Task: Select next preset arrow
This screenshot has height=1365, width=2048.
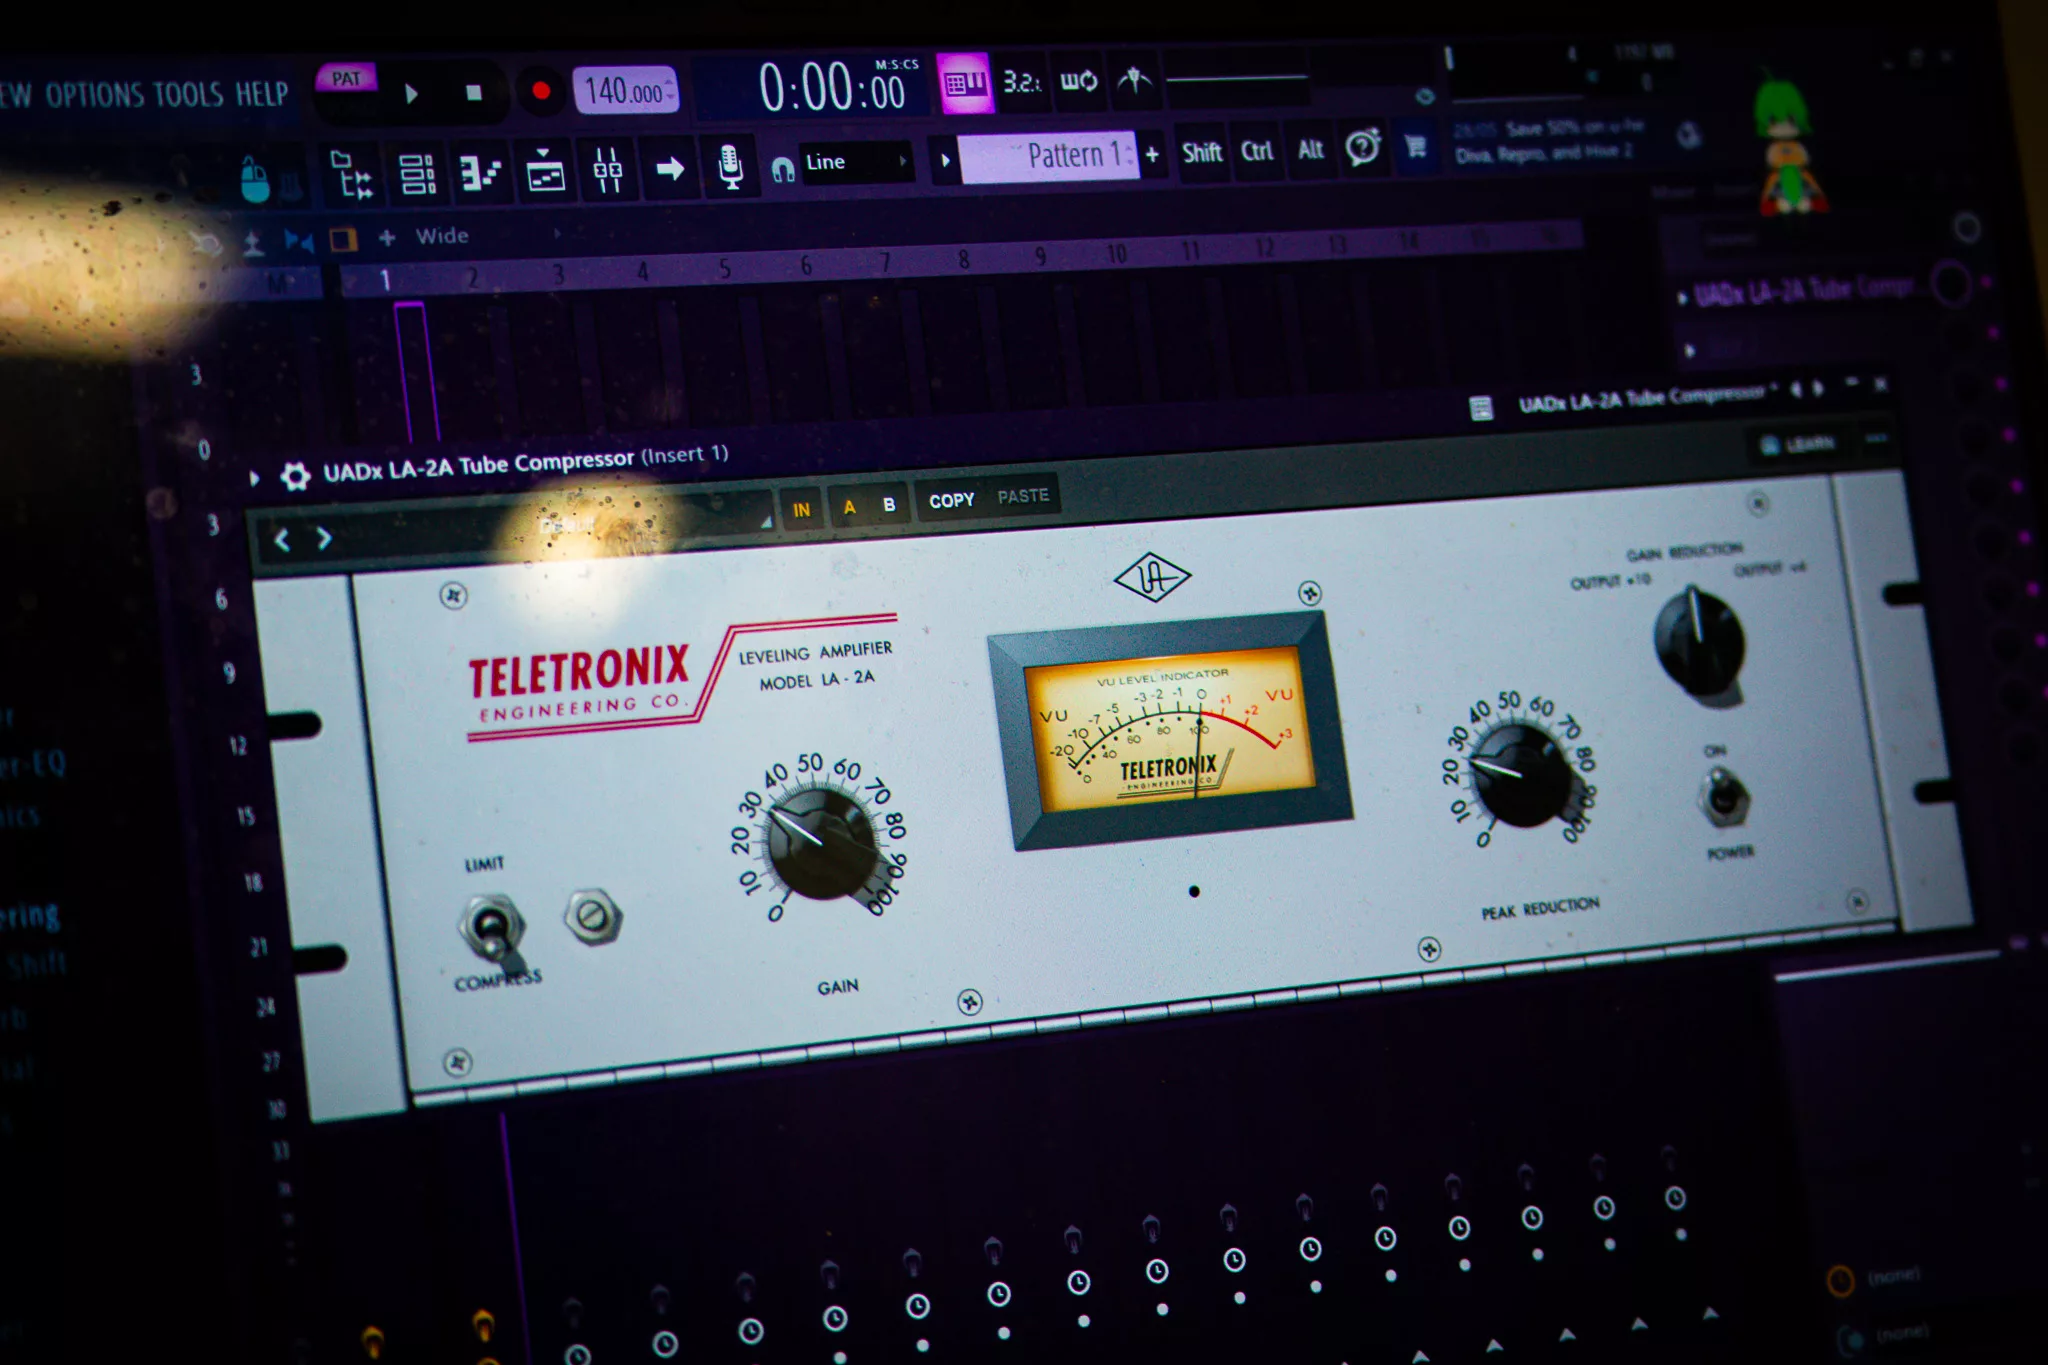Action: pyautogui.click(x=324, y=539)
